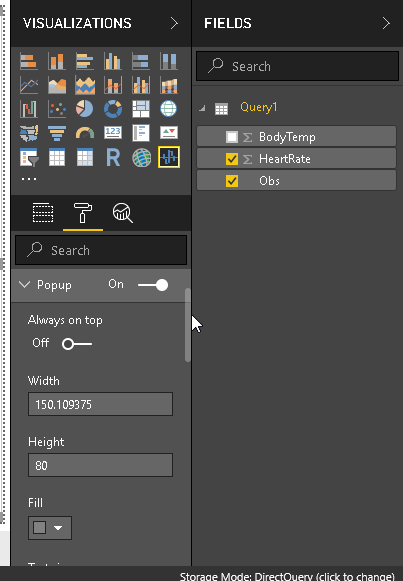Select the Line chart visual
403x581 pixels.
tap(29, 85)
